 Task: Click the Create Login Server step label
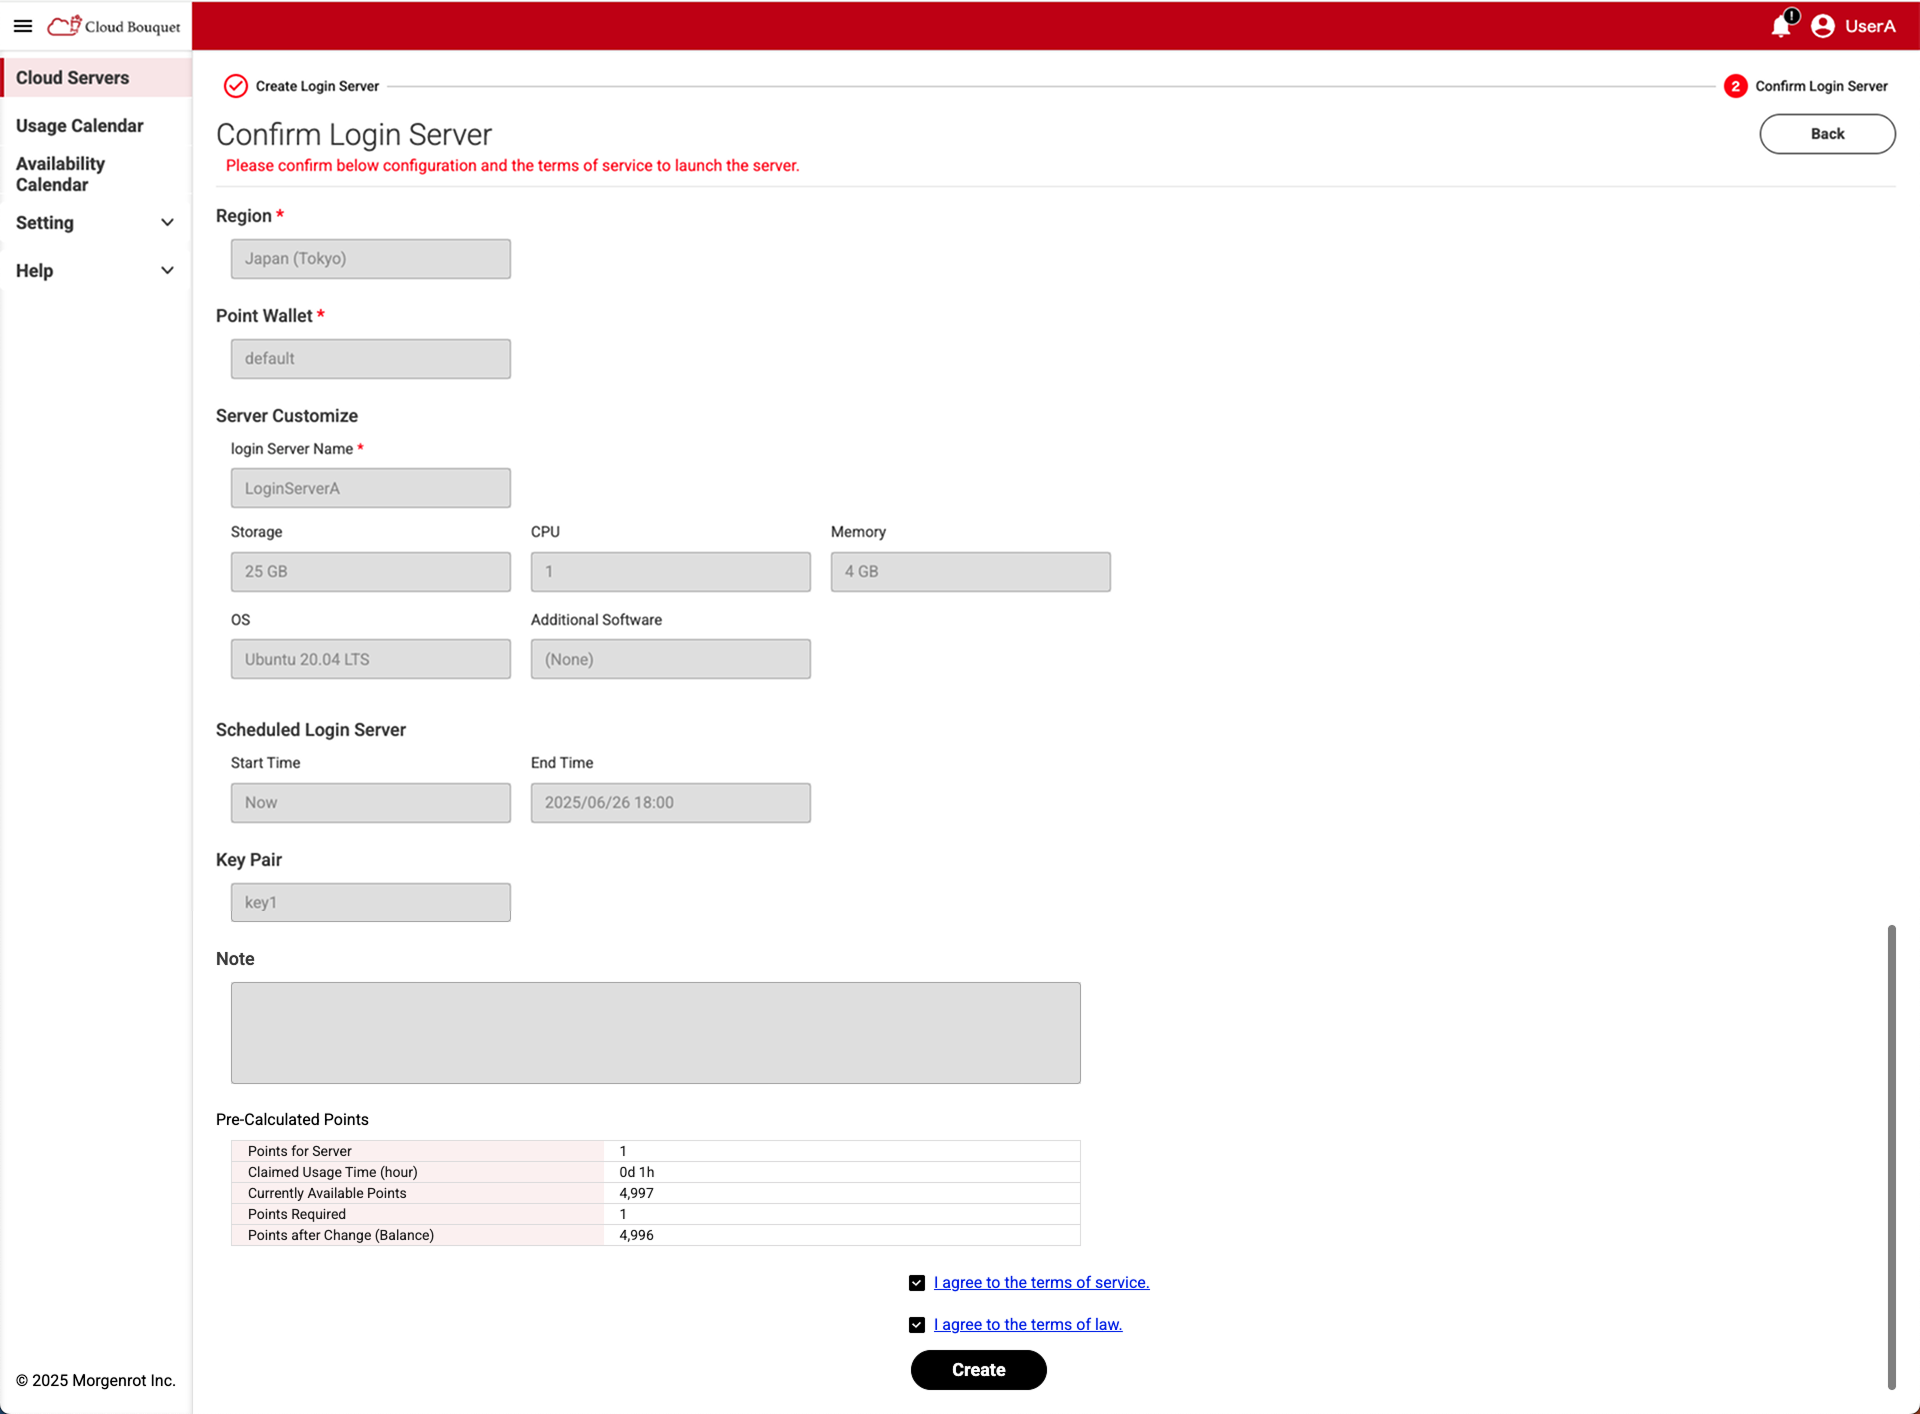[317, 86]
